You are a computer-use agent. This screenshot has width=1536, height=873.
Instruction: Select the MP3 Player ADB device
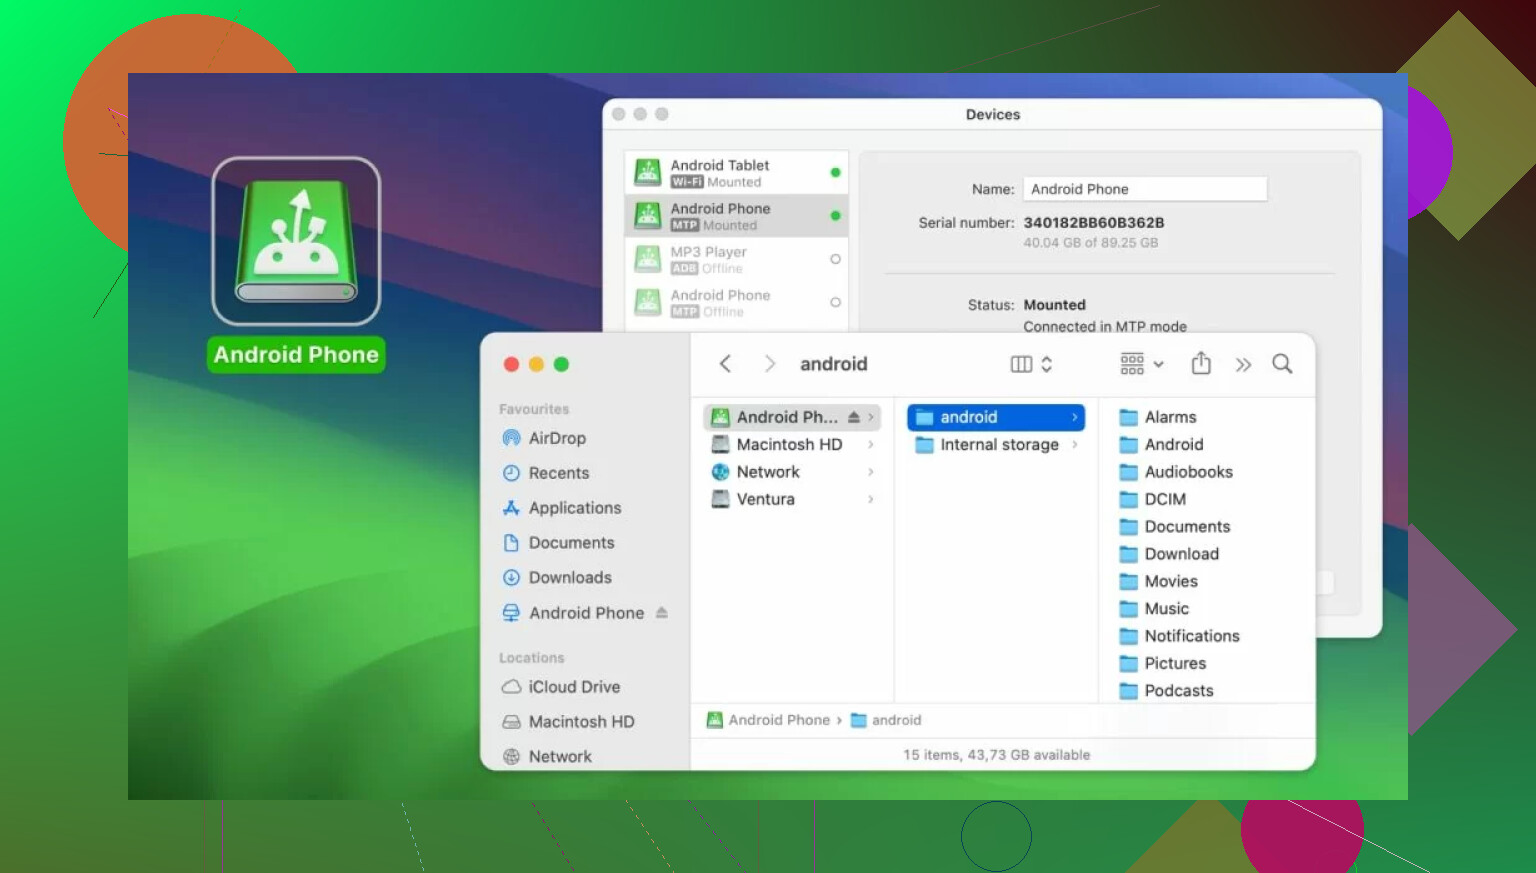(736, 259)
